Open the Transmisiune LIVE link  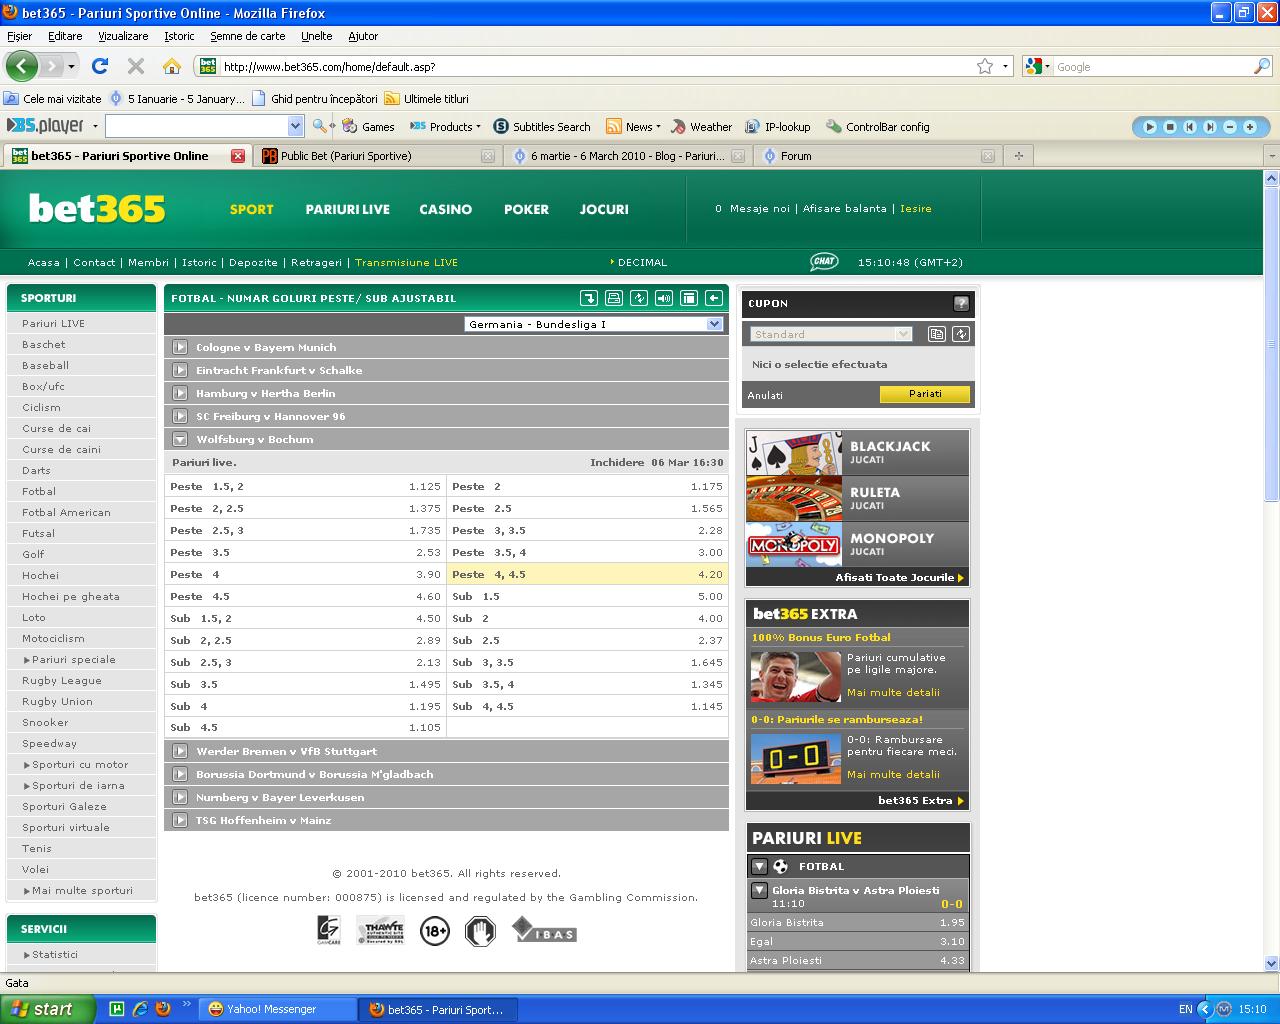[406, 262]
